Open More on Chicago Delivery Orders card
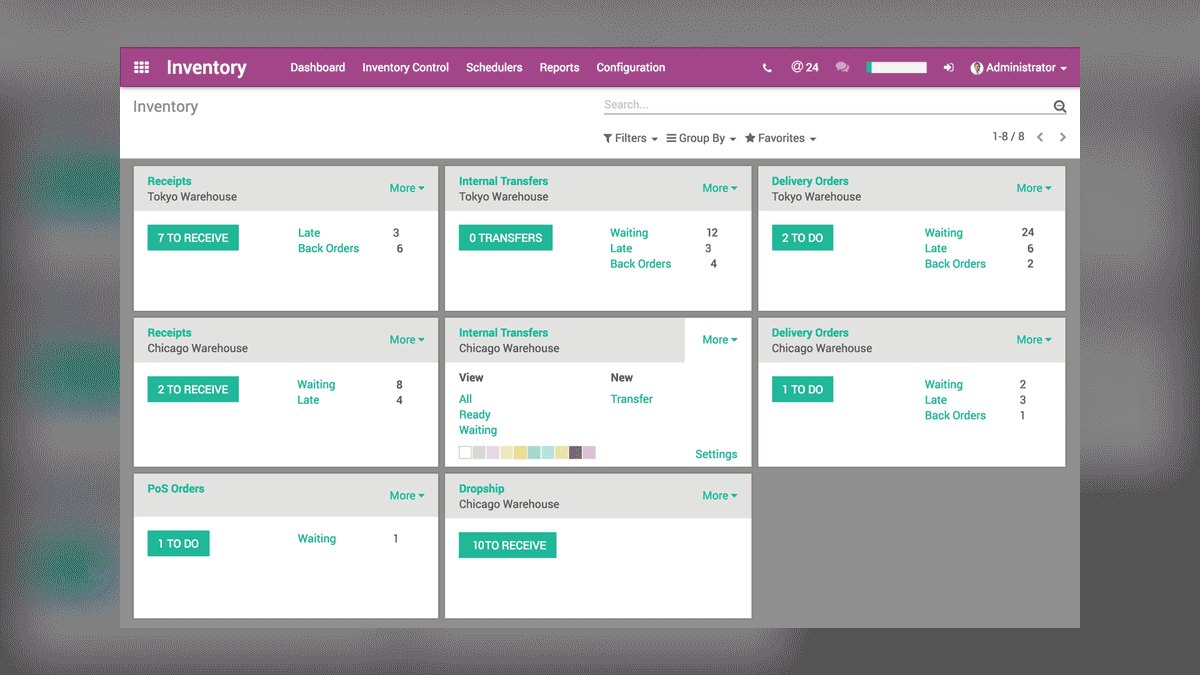 coord(1034,340)
